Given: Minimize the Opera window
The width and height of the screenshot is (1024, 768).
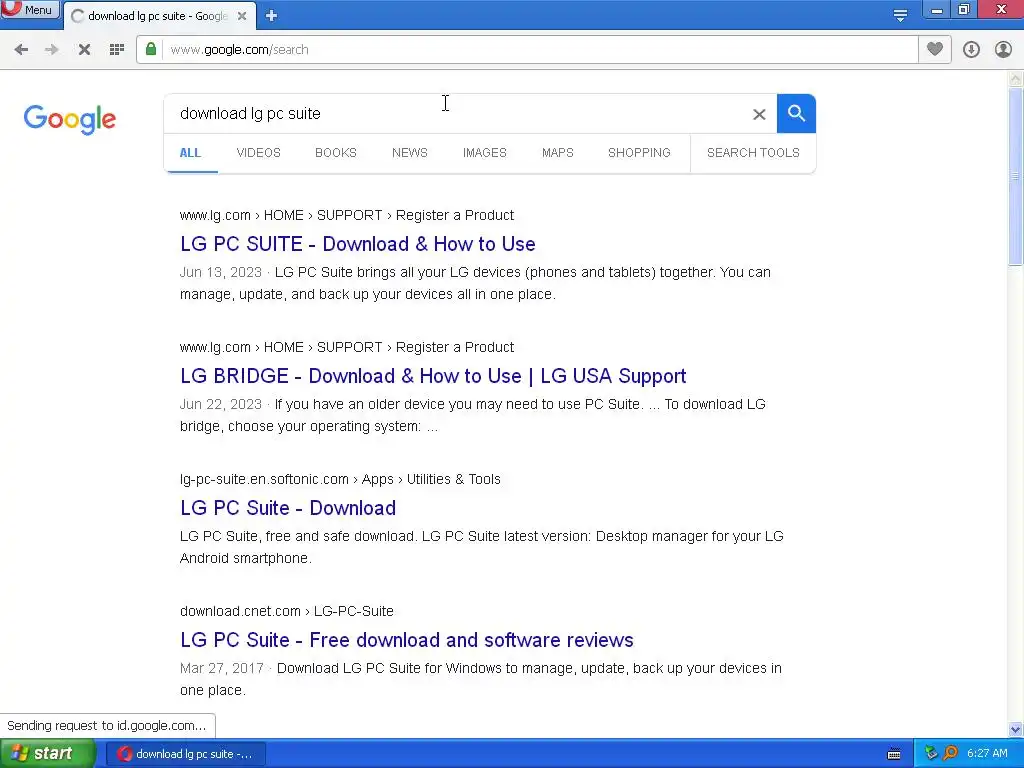Looking at the screenshot, I should point(936,10).
